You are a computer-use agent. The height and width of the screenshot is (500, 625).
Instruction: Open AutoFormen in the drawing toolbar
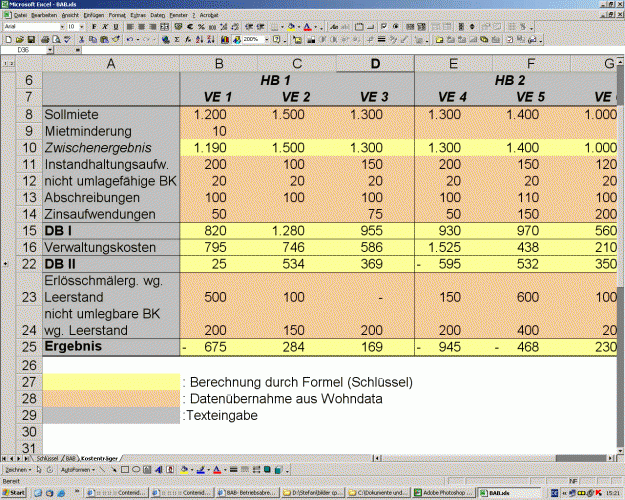point(76,468)
